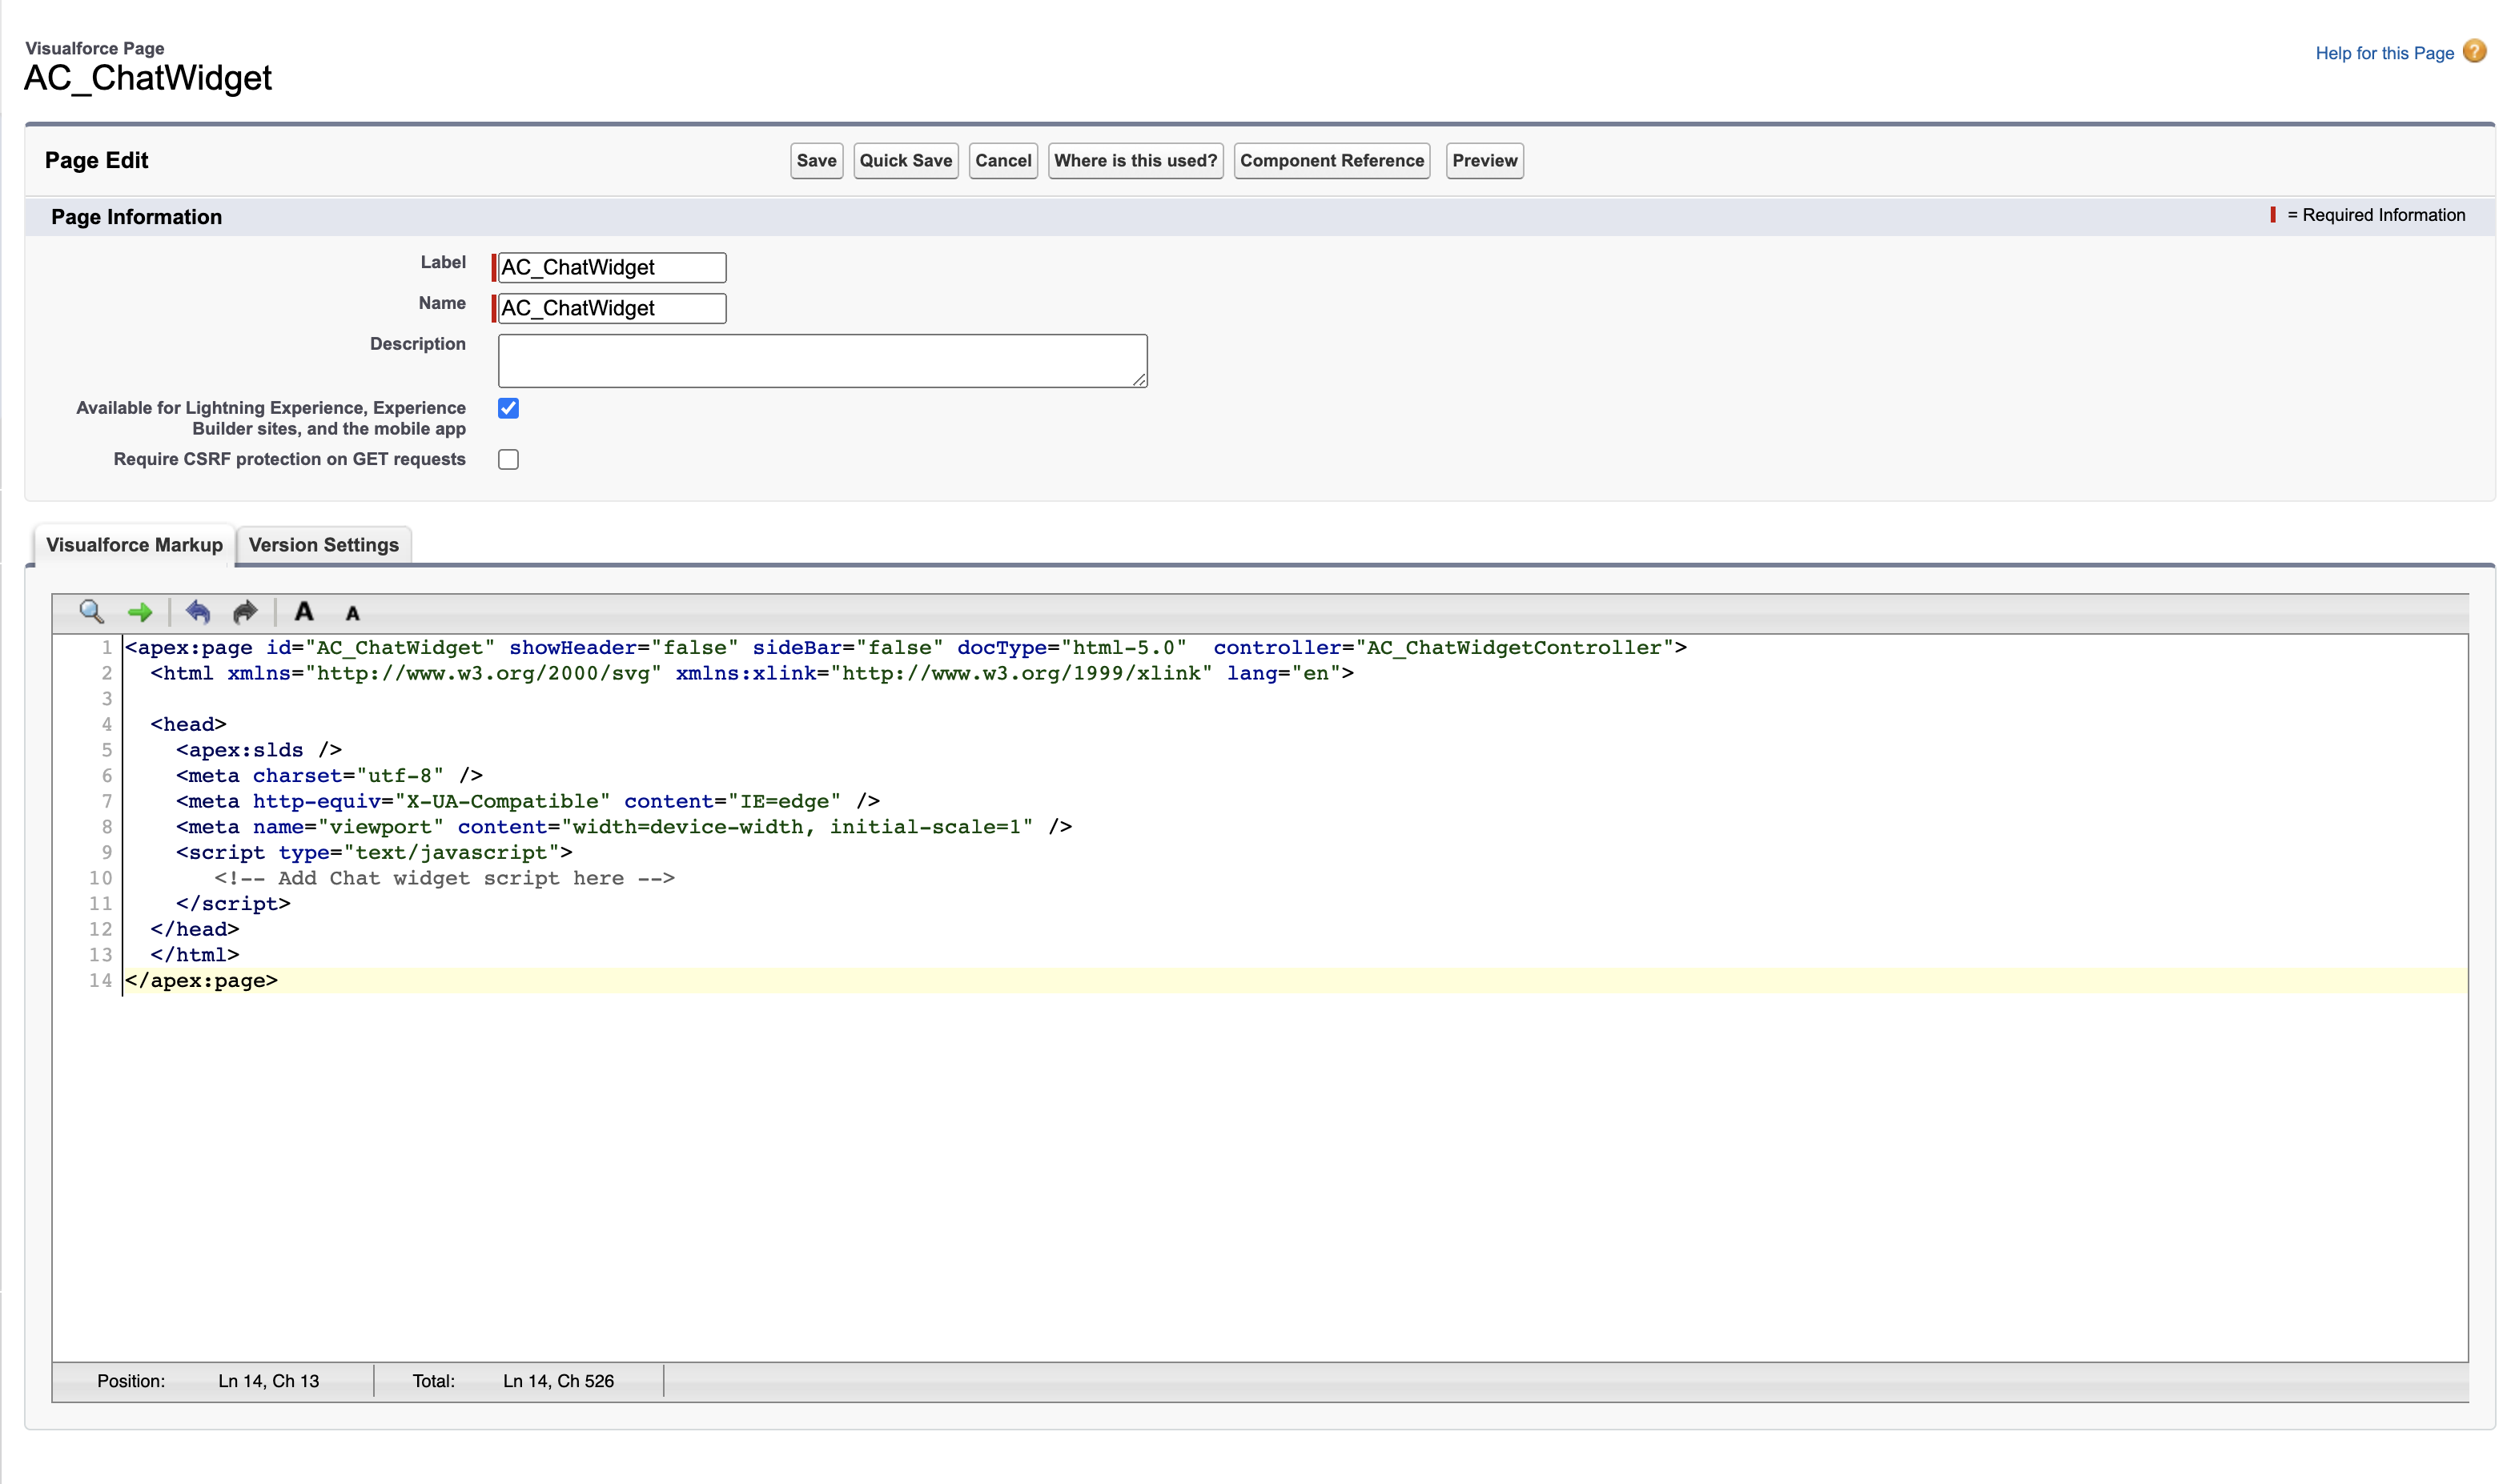Switch to the Version Settings tab

pyautogui.click(x=323, y=545)
